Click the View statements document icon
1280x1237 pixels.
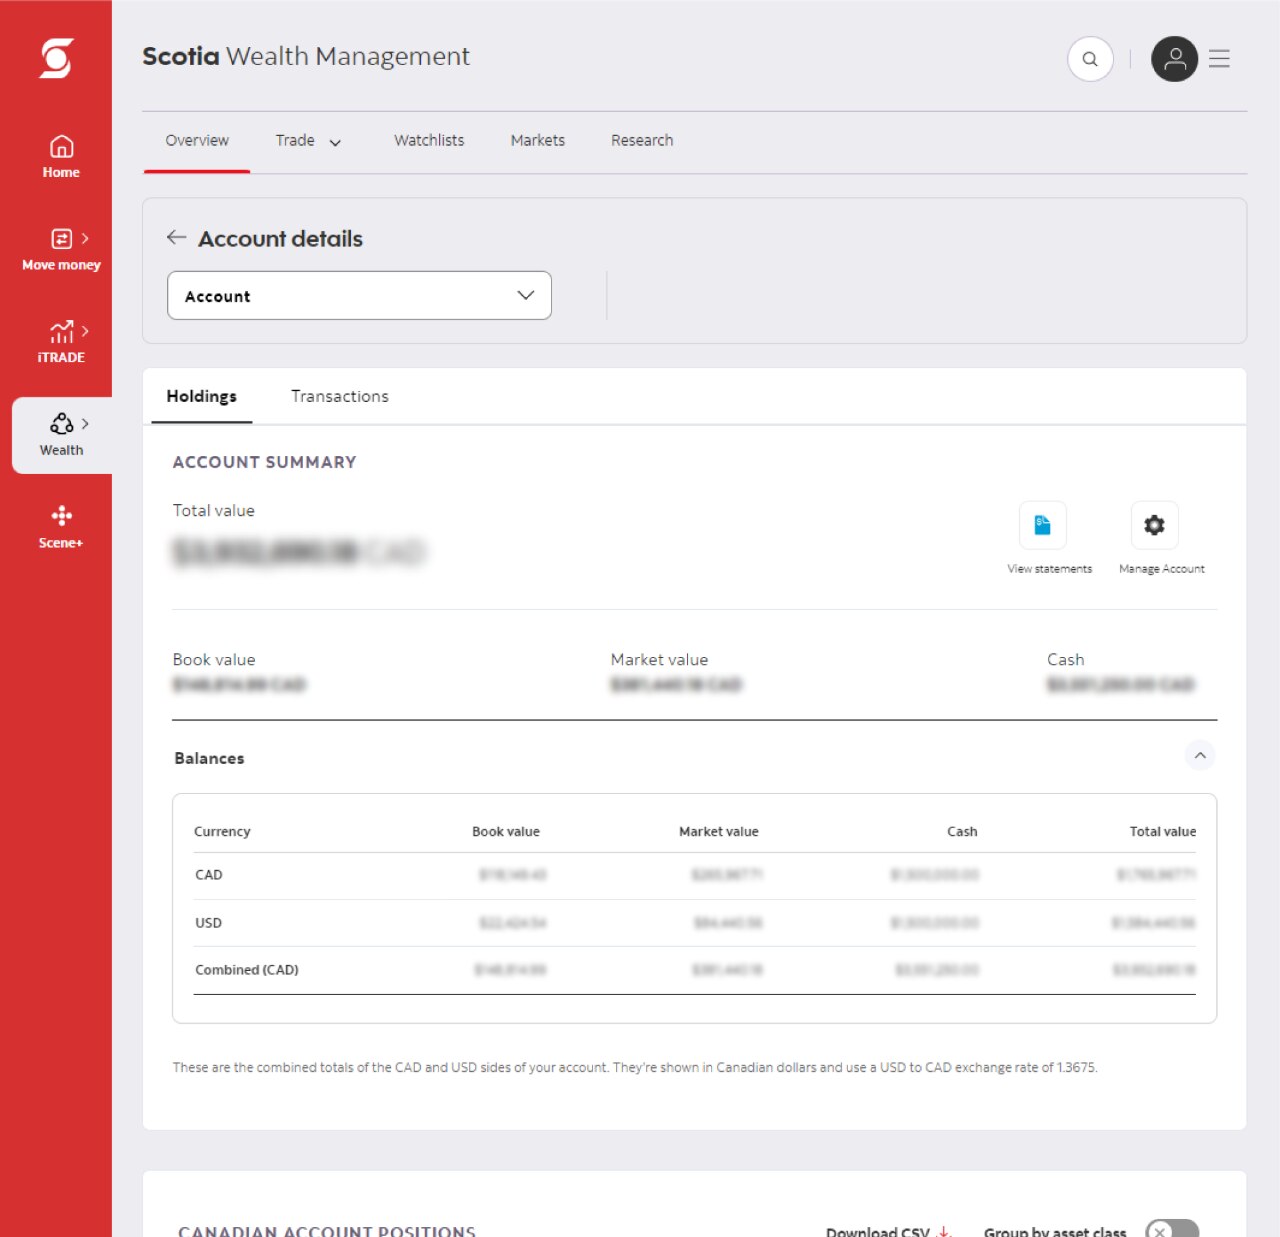tap(1042, 525)
